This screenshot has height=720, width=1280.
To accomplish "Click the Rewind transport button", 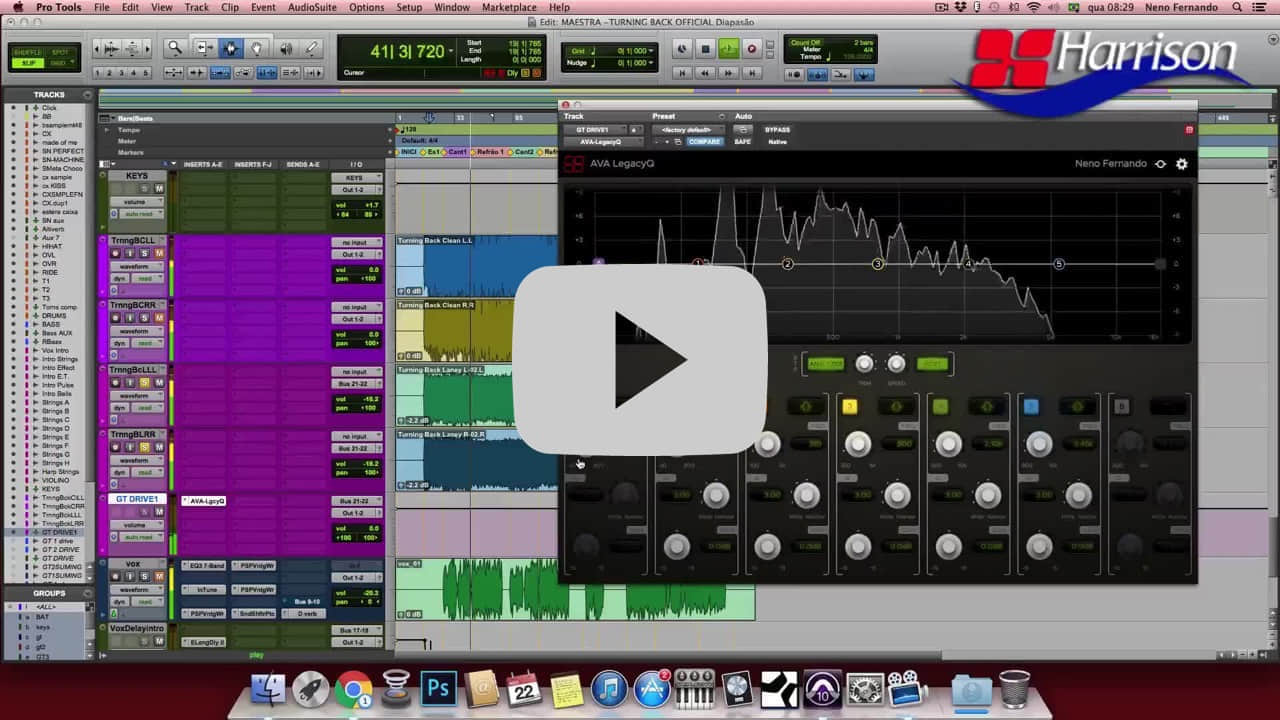I will [x=706, y=73].
